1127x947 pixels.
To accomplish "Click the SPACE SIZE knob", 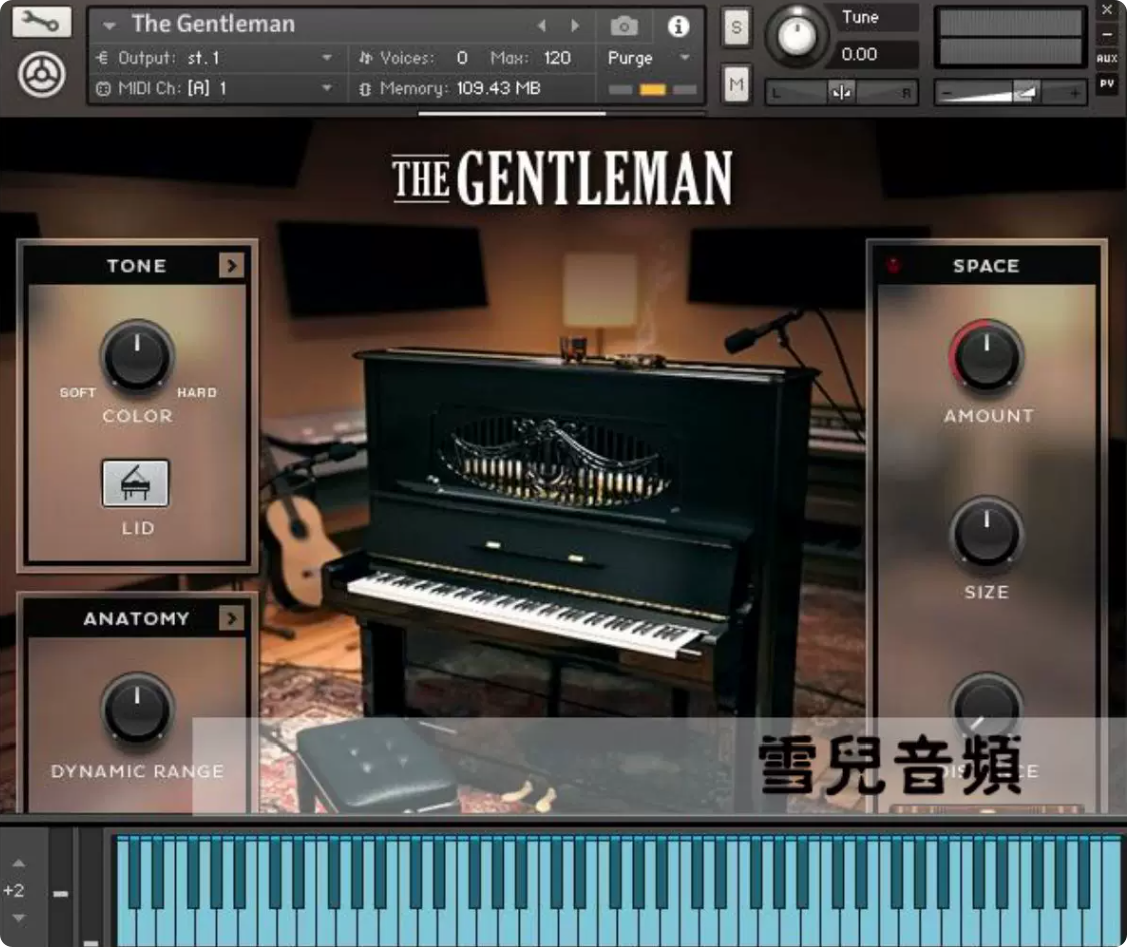I will [x=986, y=532].
